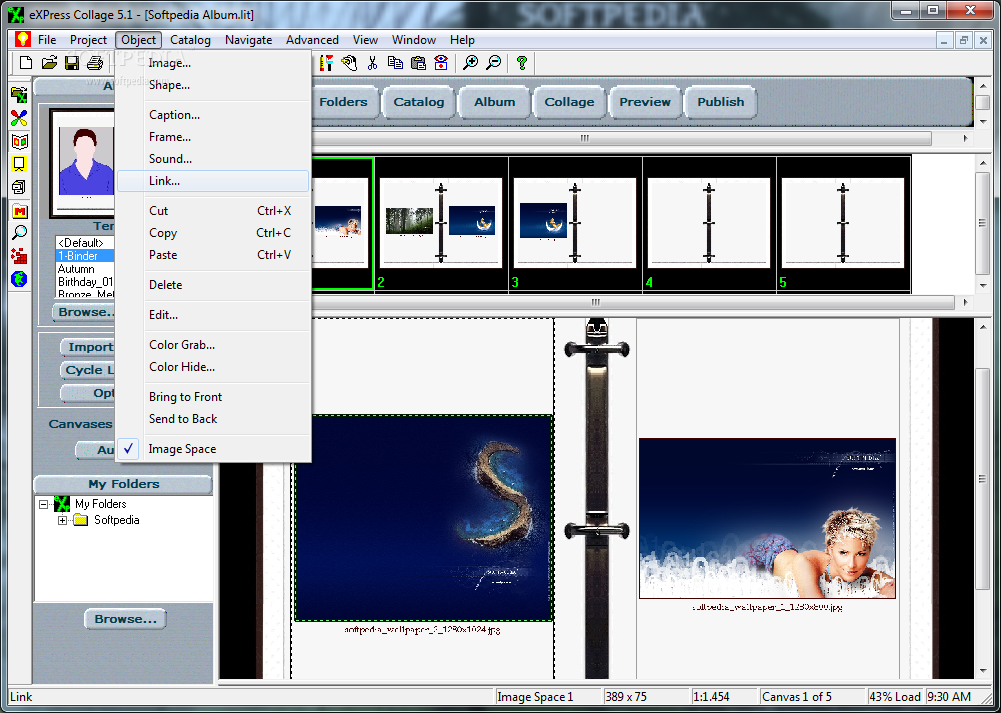Viewport: 1001px width, 713px height.
Task: Select canvas thumbnail number 5
Action: pyautogui.click(x=843, y=223)
